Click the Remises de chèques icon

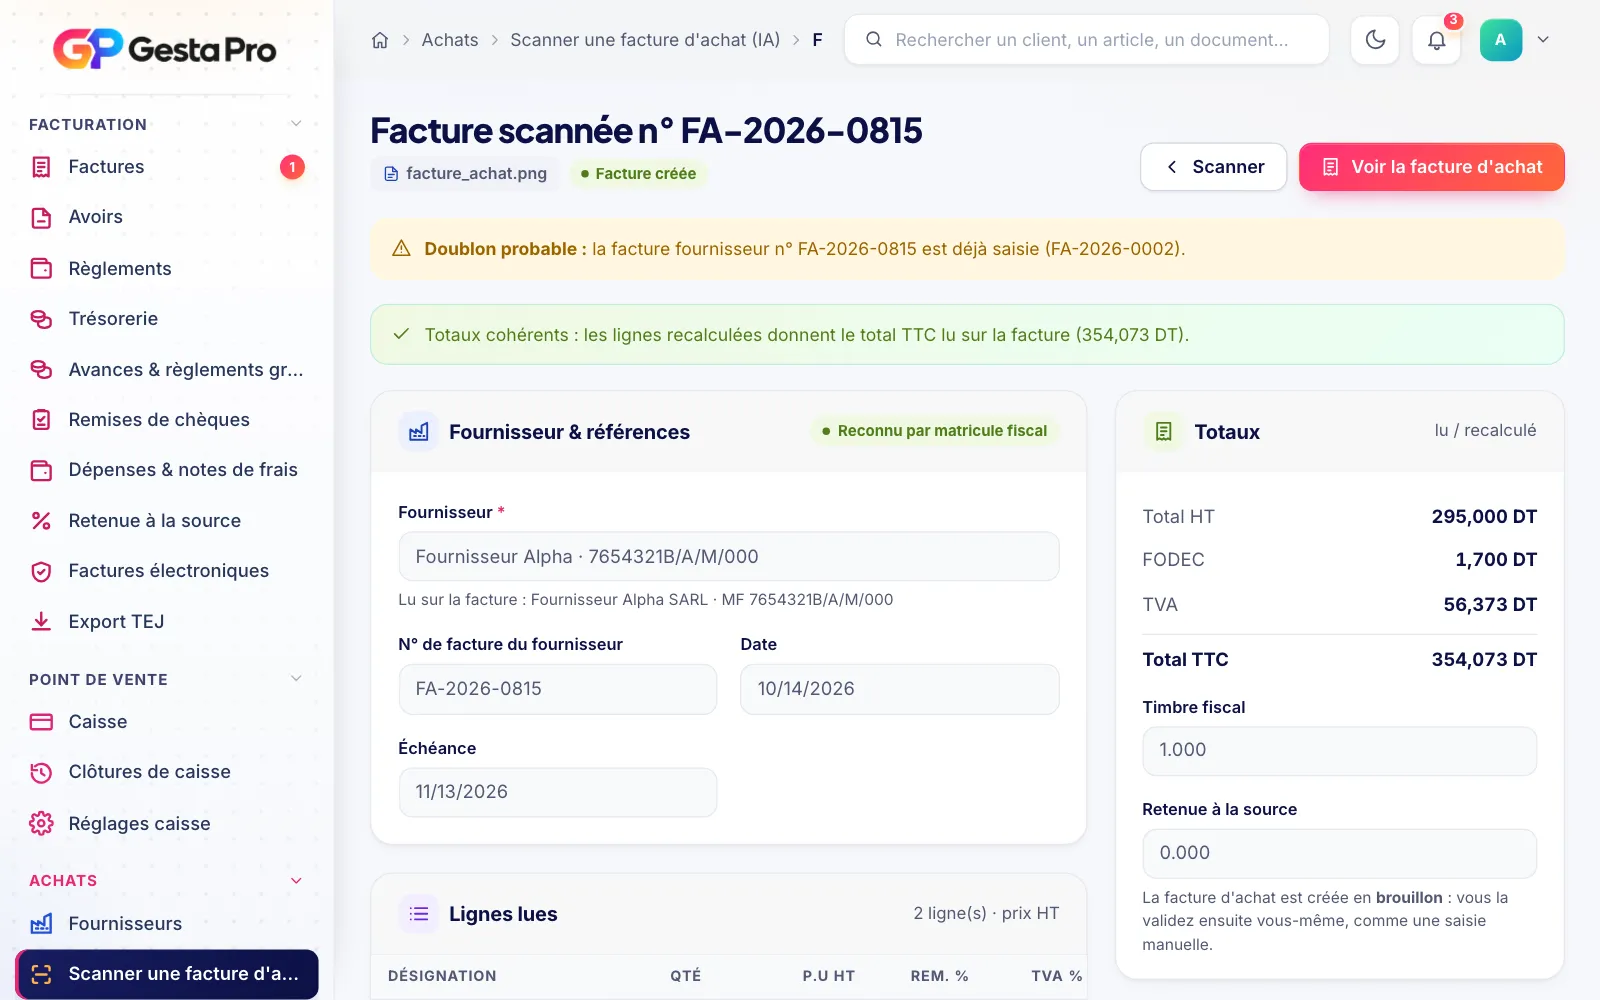tap(41, 420)
